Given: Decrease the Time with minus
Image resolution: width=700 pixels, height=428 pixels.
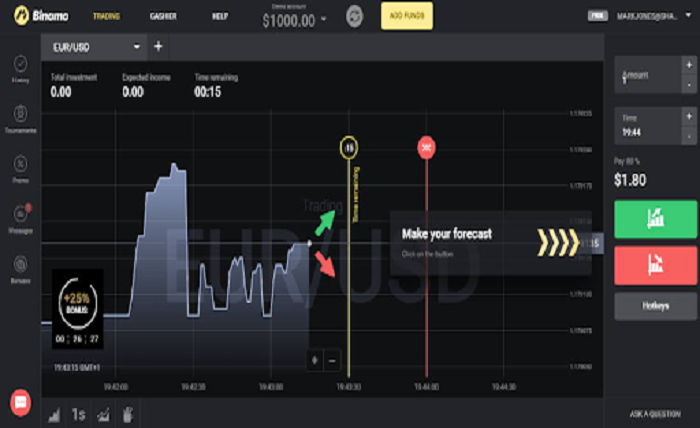Looking at the screenshot, I should (689, 135).
